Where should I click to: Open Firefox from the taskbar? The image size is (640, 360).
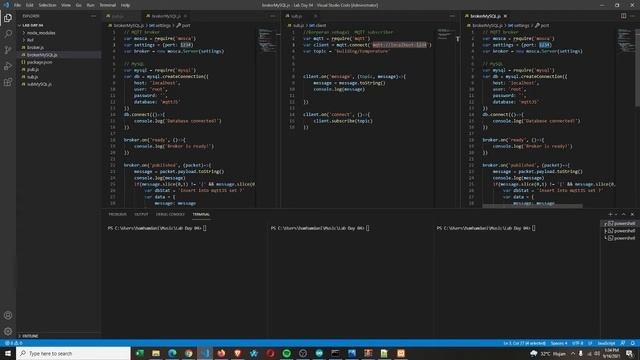pos(221,353)
